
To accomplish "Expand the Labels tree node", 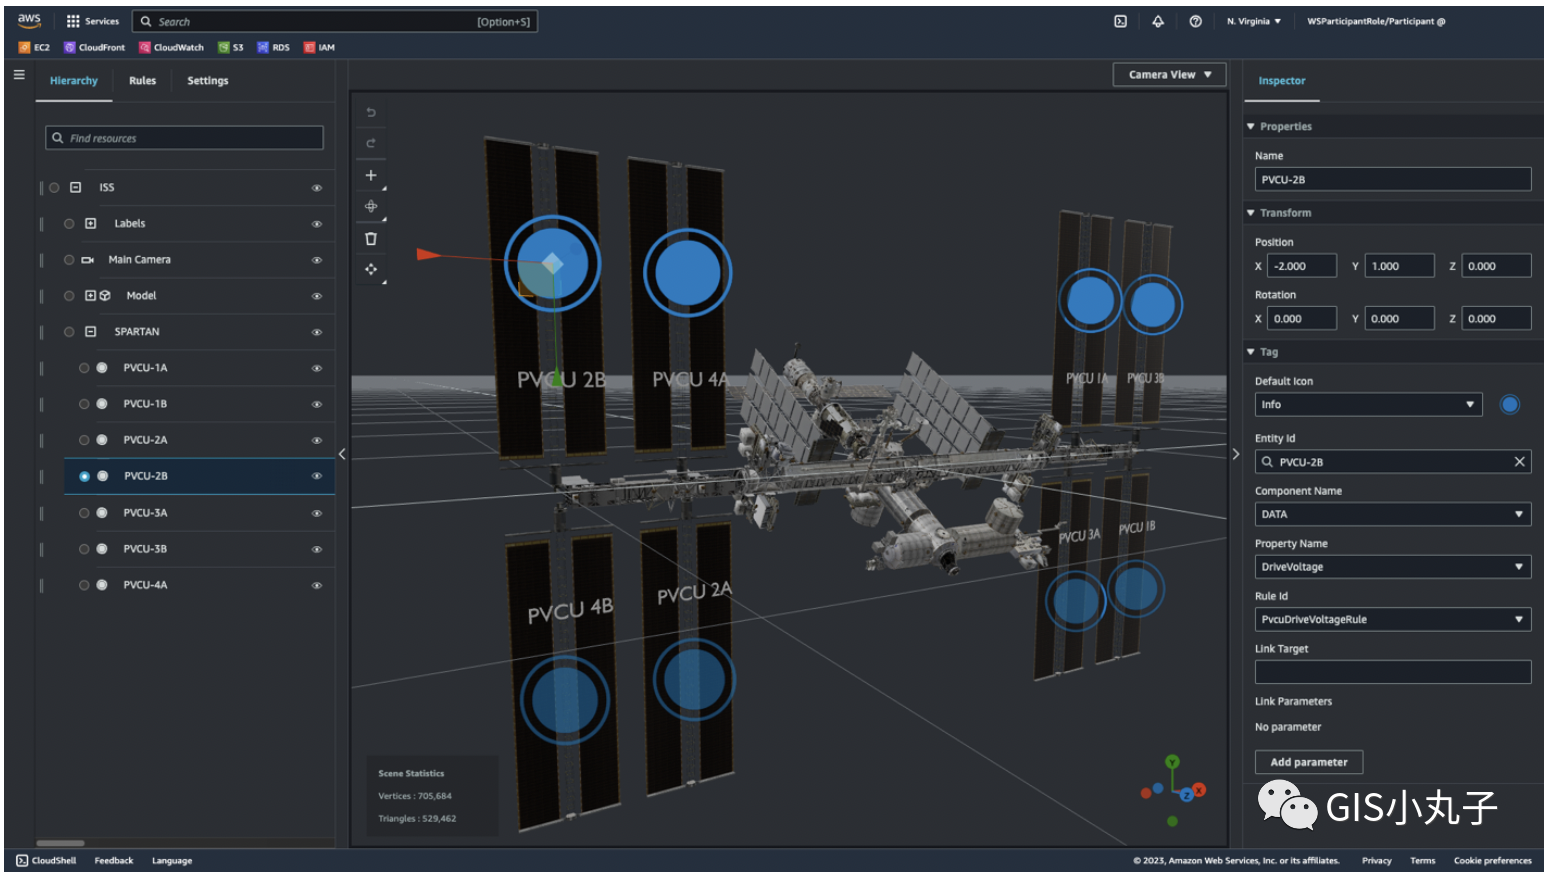I will (90, 223).
